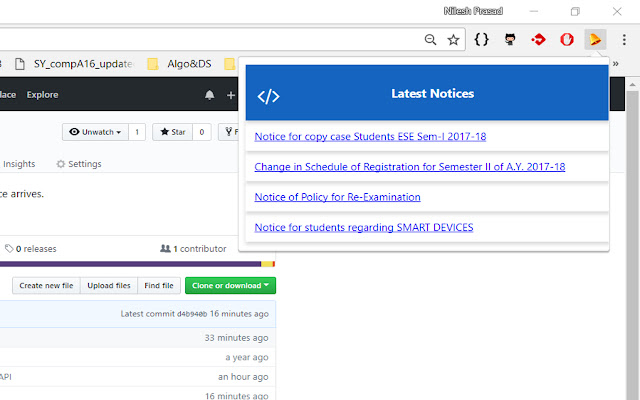640x400 pixels.
Task: Open Notice of Policy for Re-Examination
Action: (337, 197)
